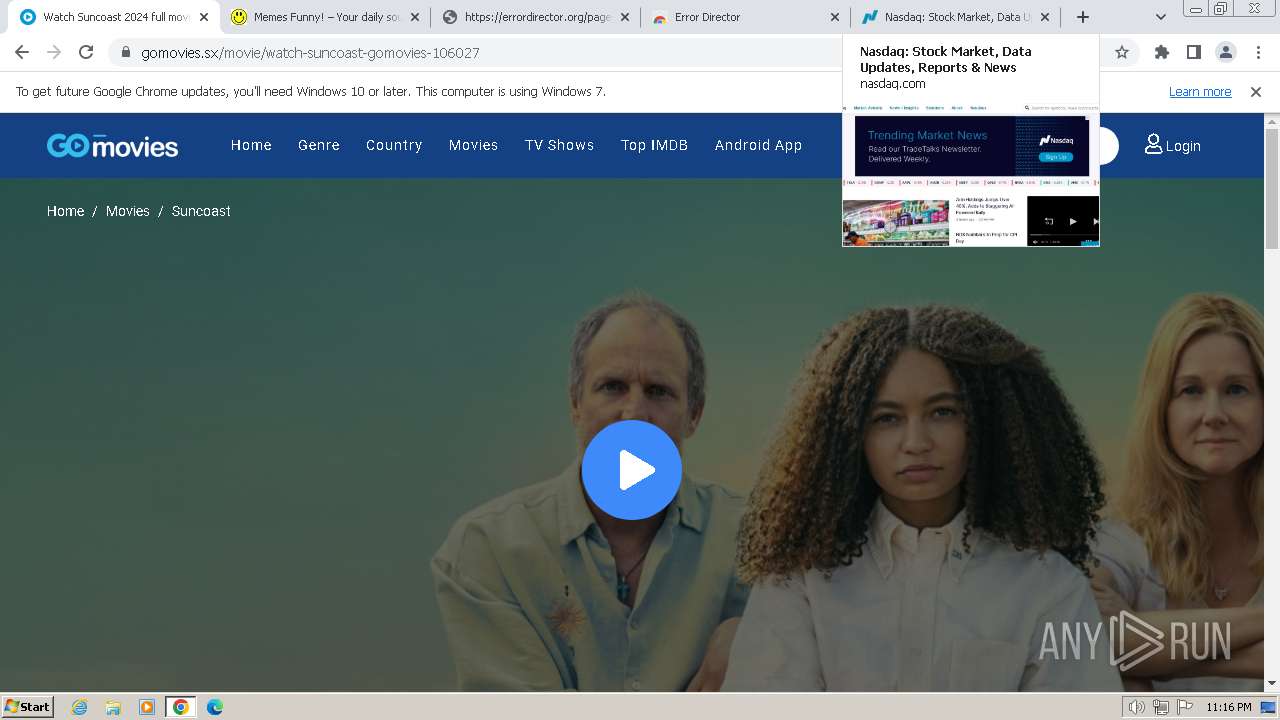Viewport: 1280px width, 720px height.
Task: Open the Windows Start menu
Action: 28,706
